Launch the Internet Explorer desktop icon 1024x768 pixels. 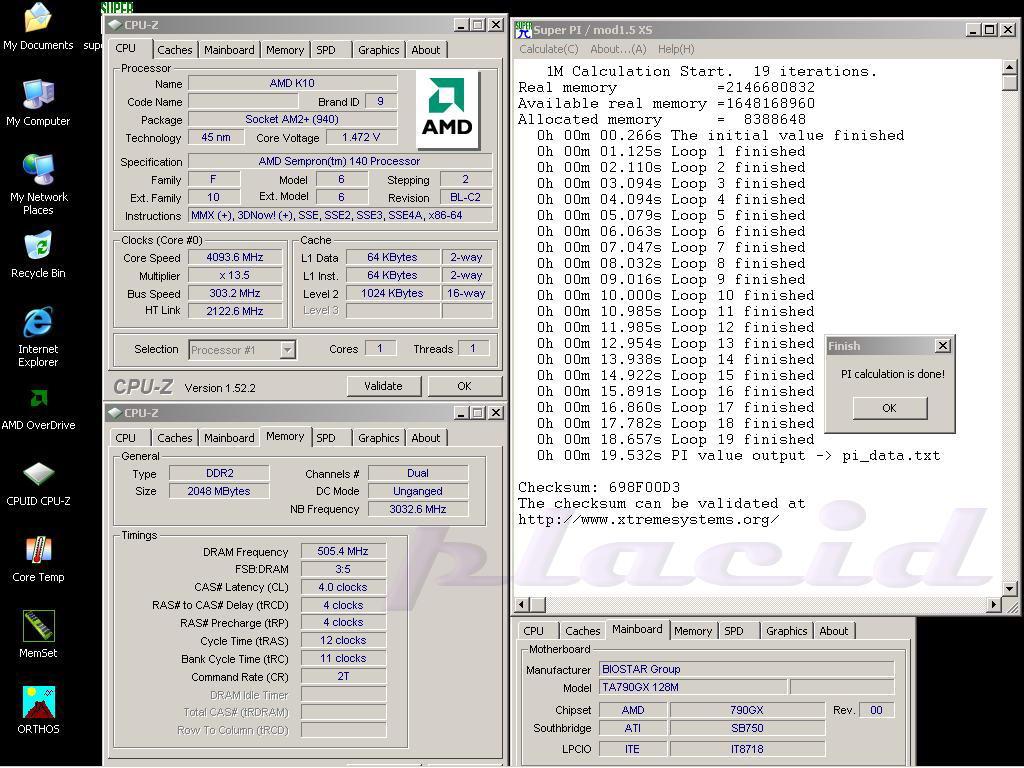(x=38, y=336)
